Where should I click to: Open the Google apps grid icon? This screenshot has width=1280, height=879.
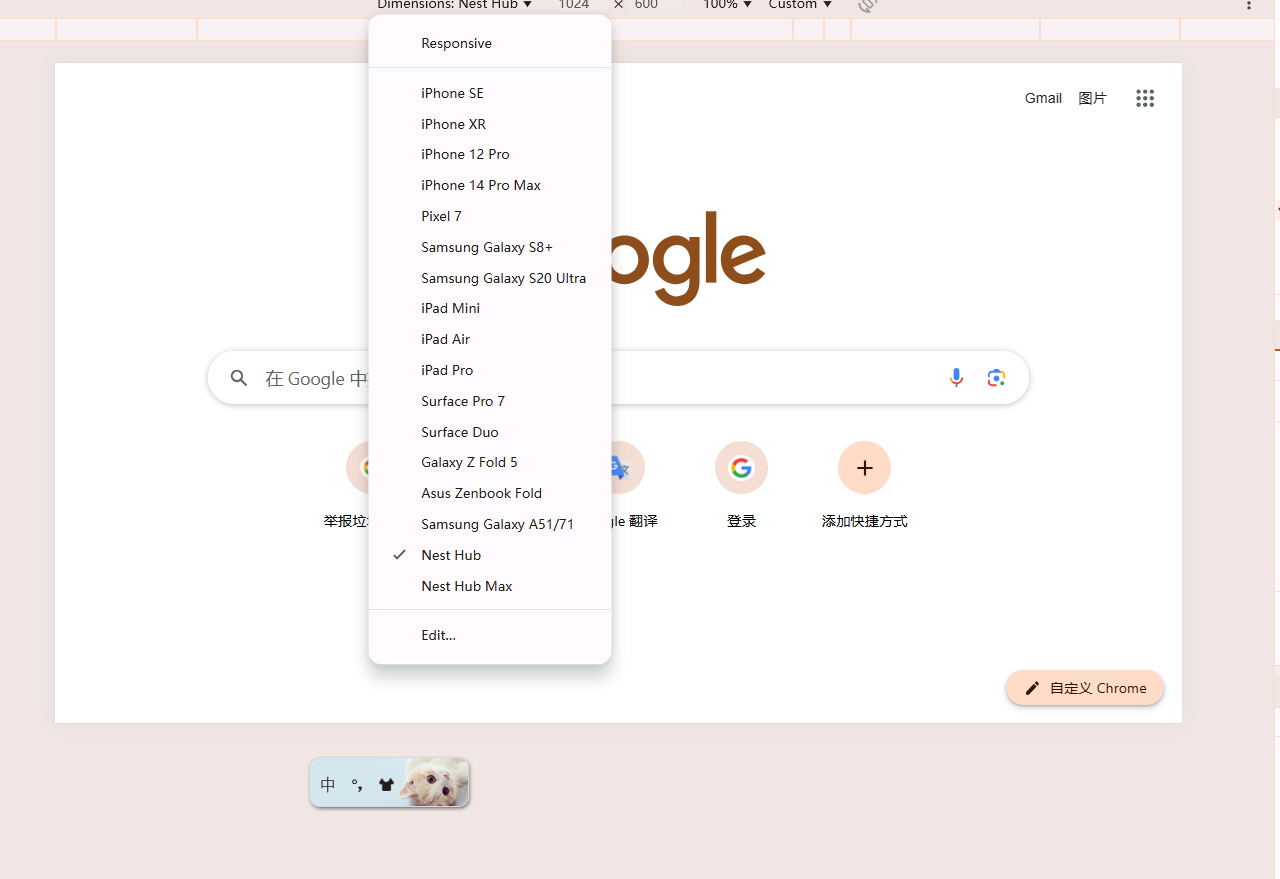pyautogui.click(x=1145, y=98)
